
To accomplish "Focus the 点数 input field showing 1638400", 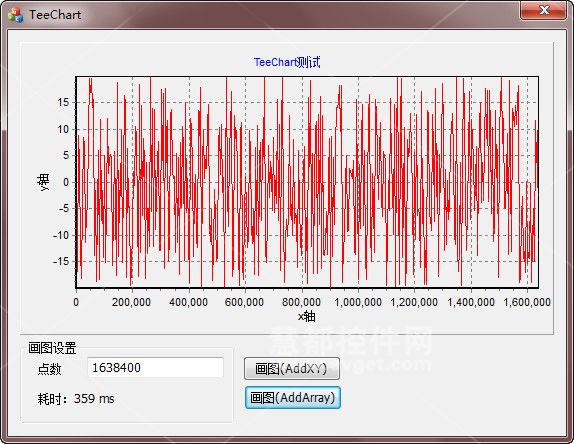I will pos(155,367).
